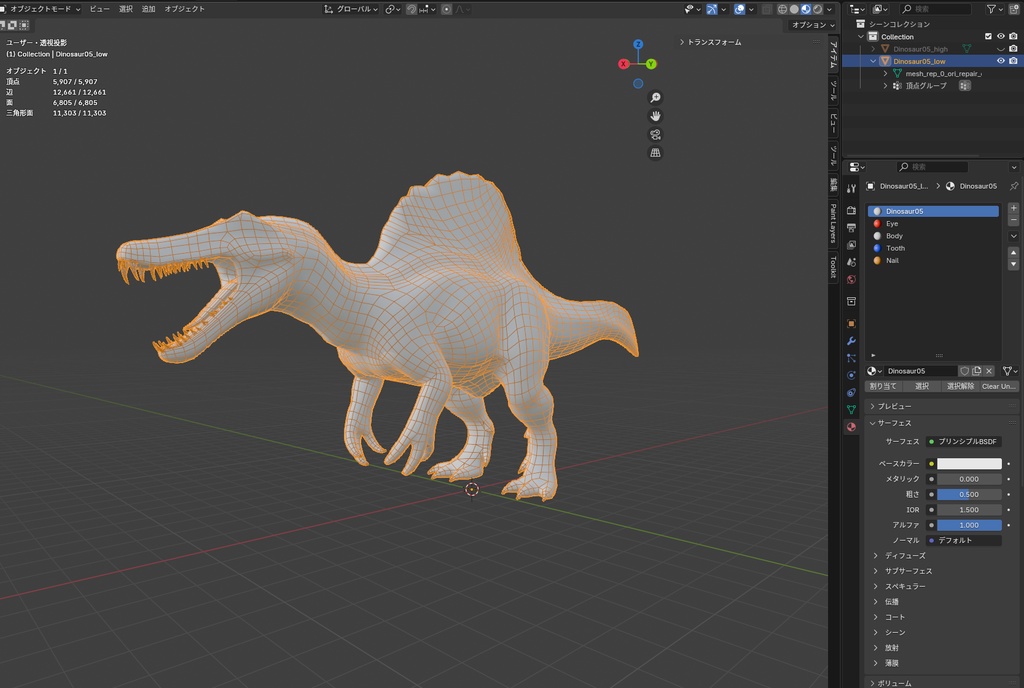Viewport: 1024px width, 688px height.
Task: Switch perspective/orthographic with the grid icon
Action: [656, 153]
